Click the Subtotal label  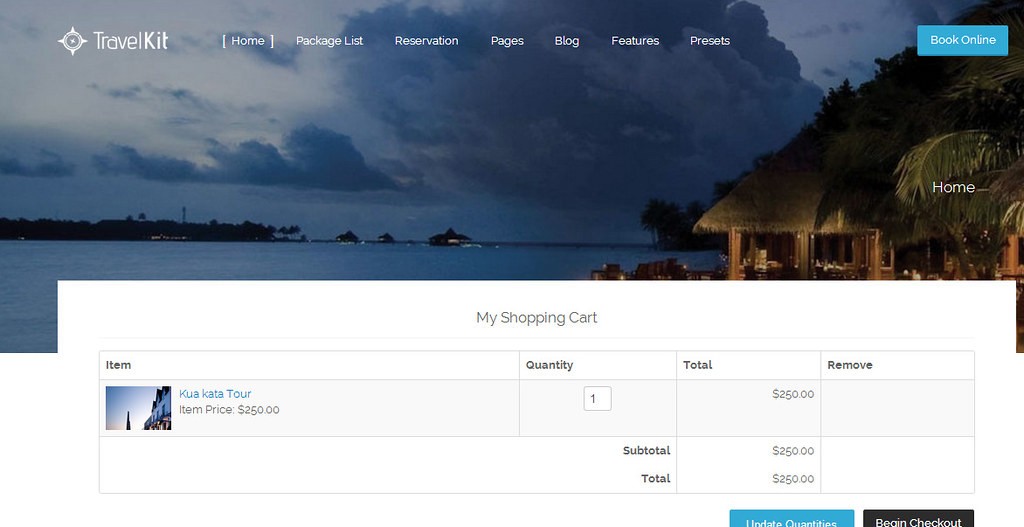[647, 451]
